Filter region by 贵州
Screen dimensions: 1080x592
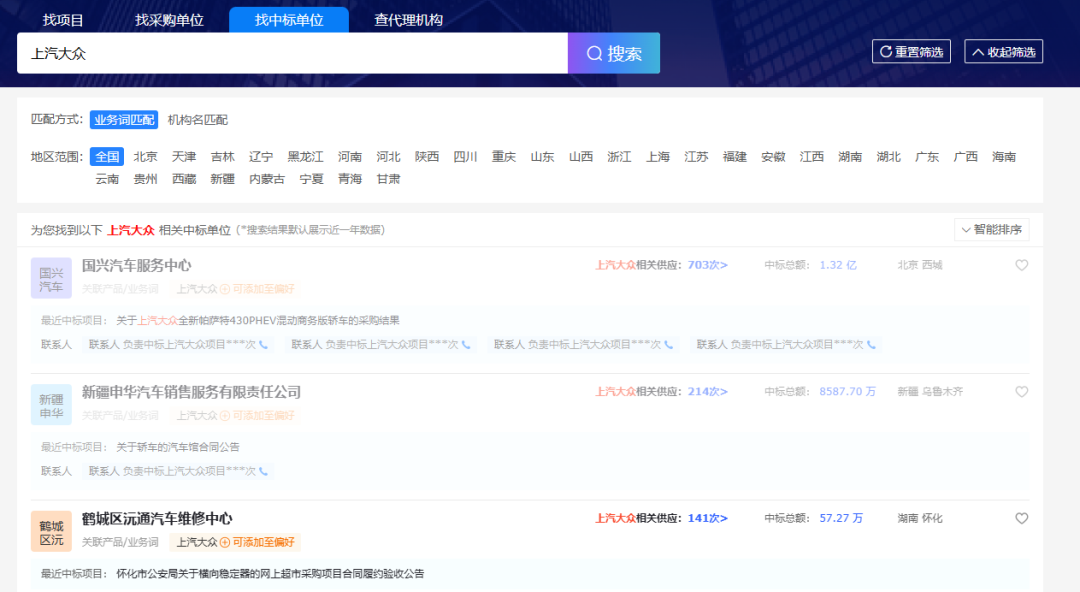pyautogui.click(x=145, y=179)
